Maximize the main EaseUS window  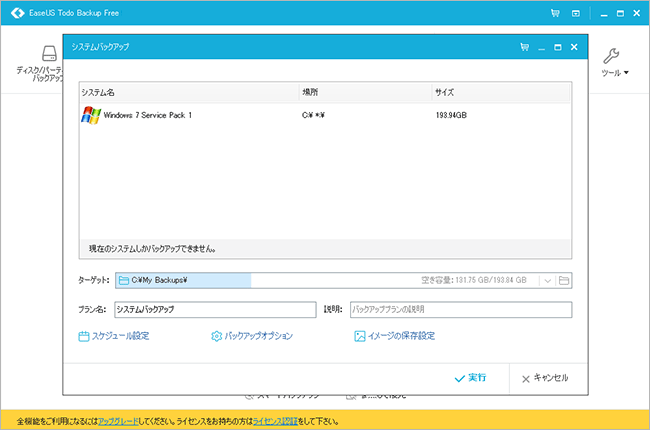[x=620, y=13]
